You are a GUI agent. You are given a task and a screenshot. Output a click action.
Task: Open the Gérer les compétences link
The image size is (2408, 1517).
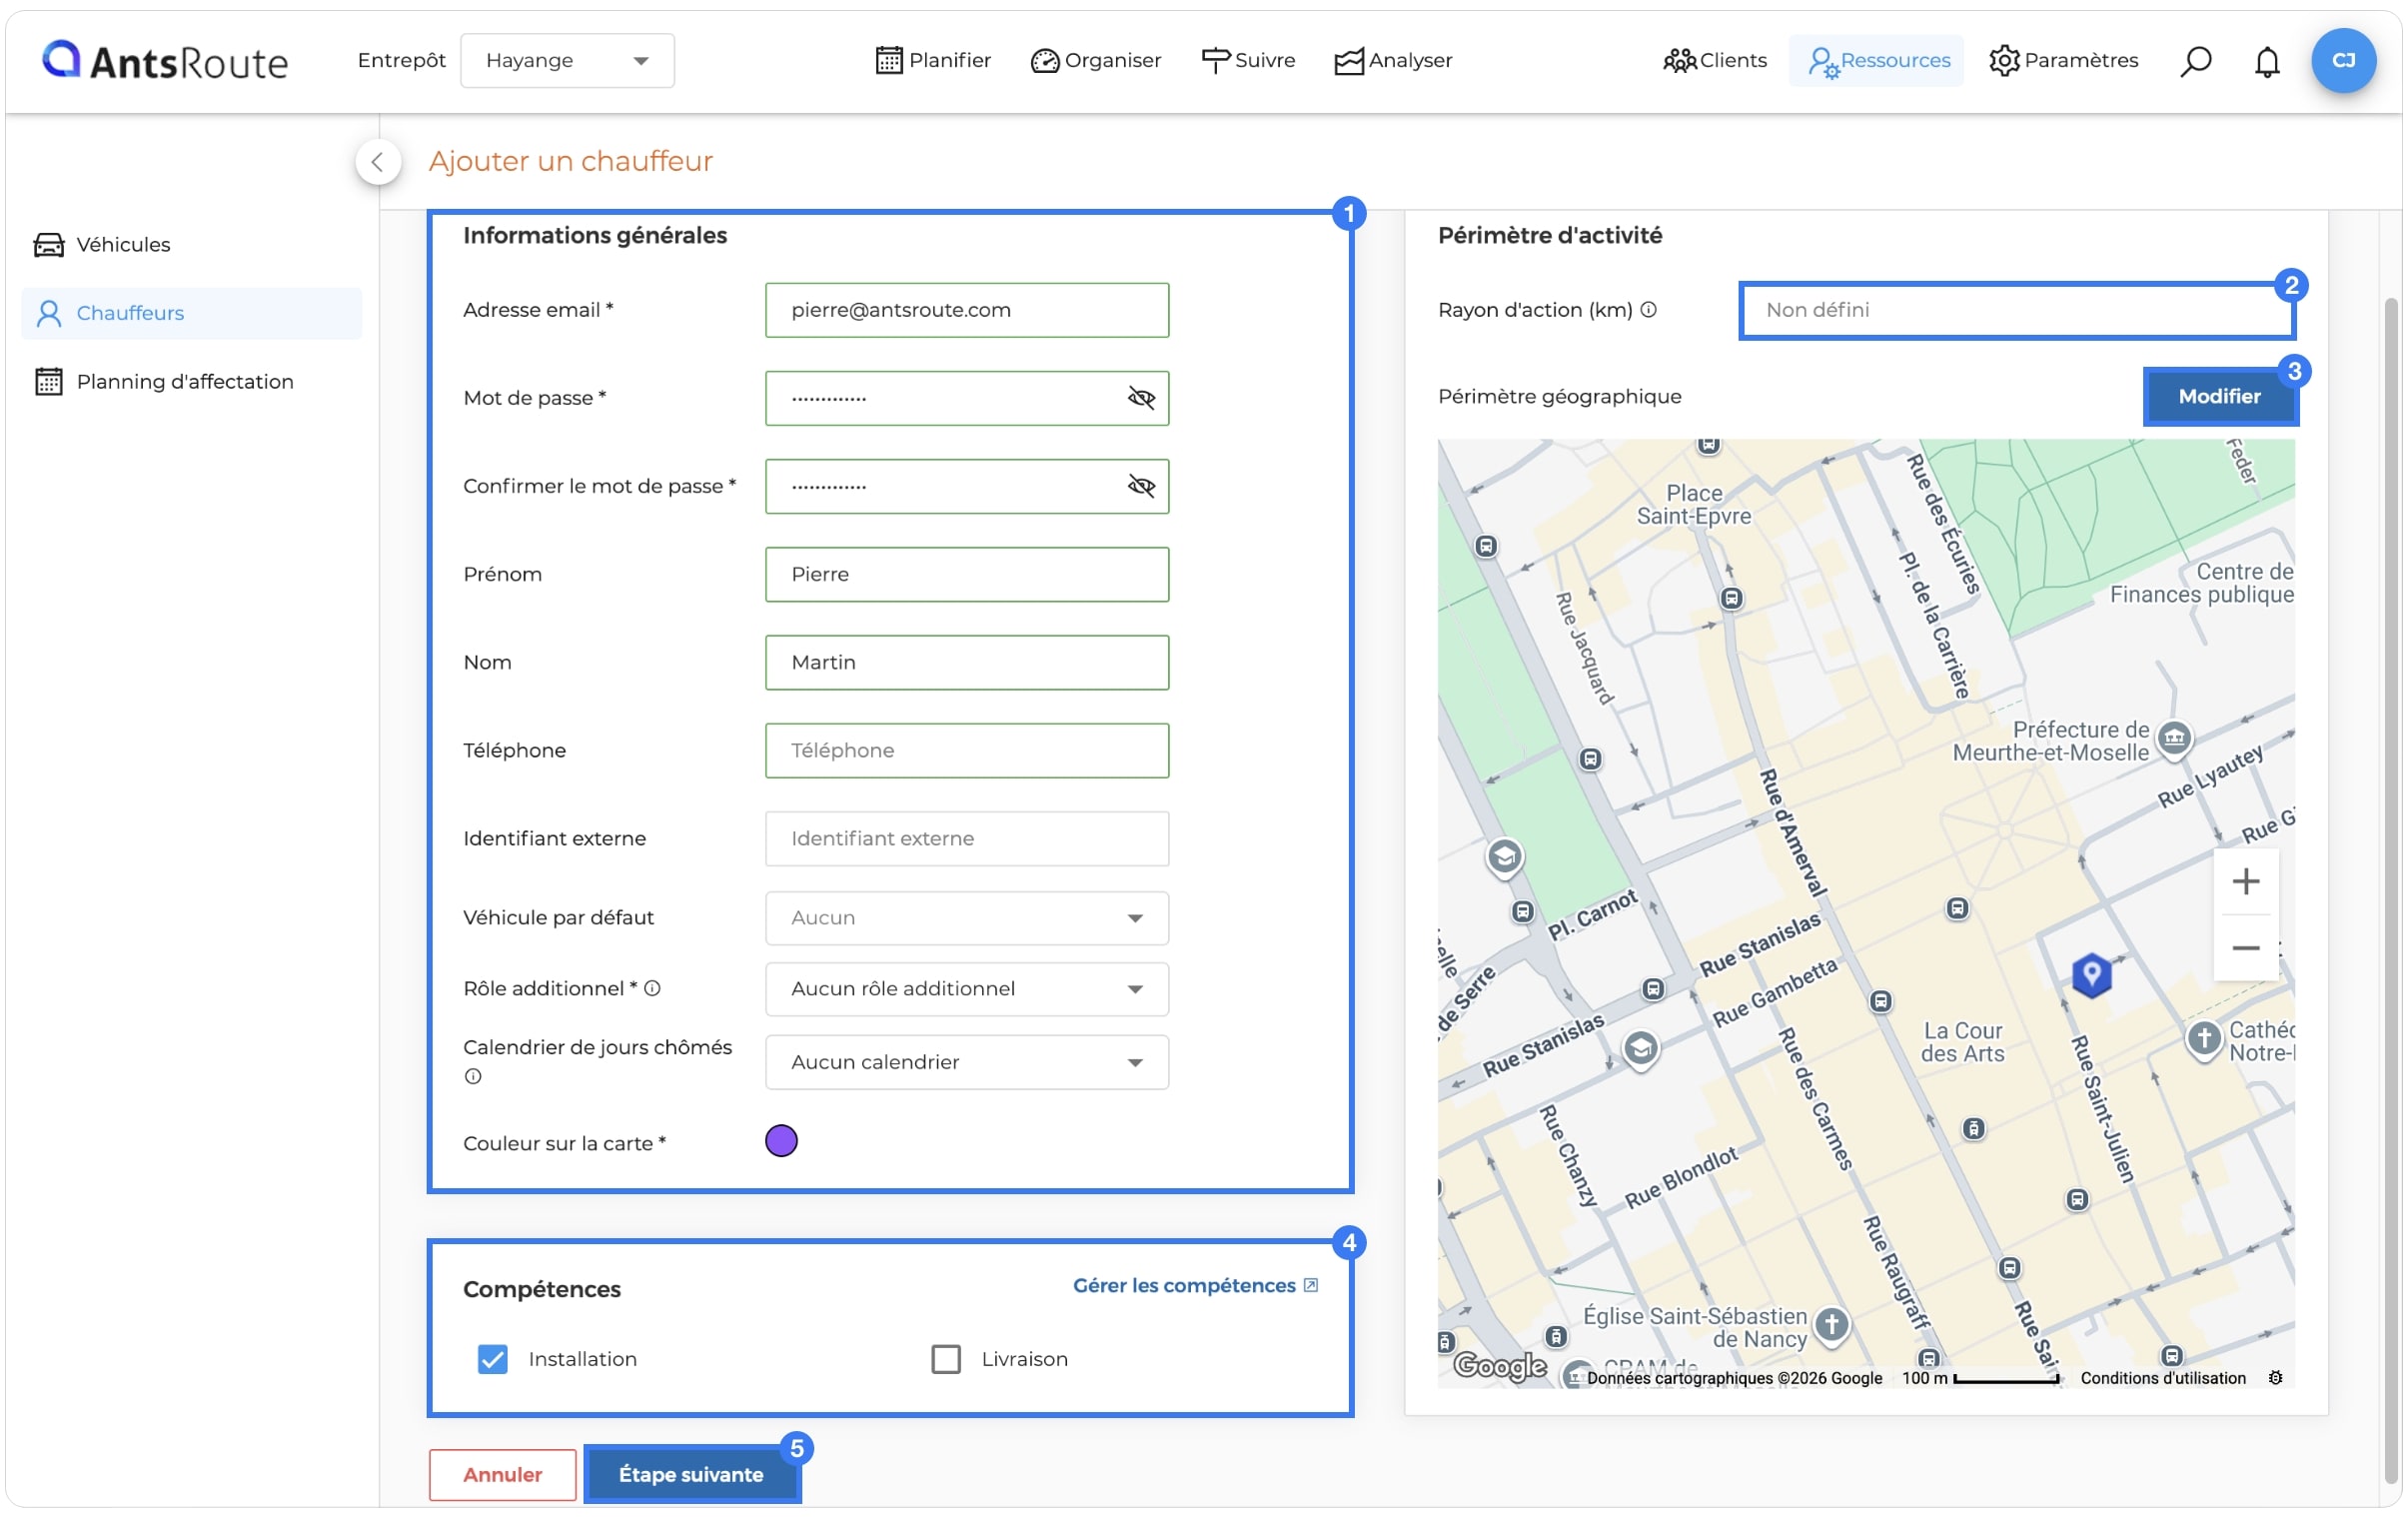(1195, 1286)
